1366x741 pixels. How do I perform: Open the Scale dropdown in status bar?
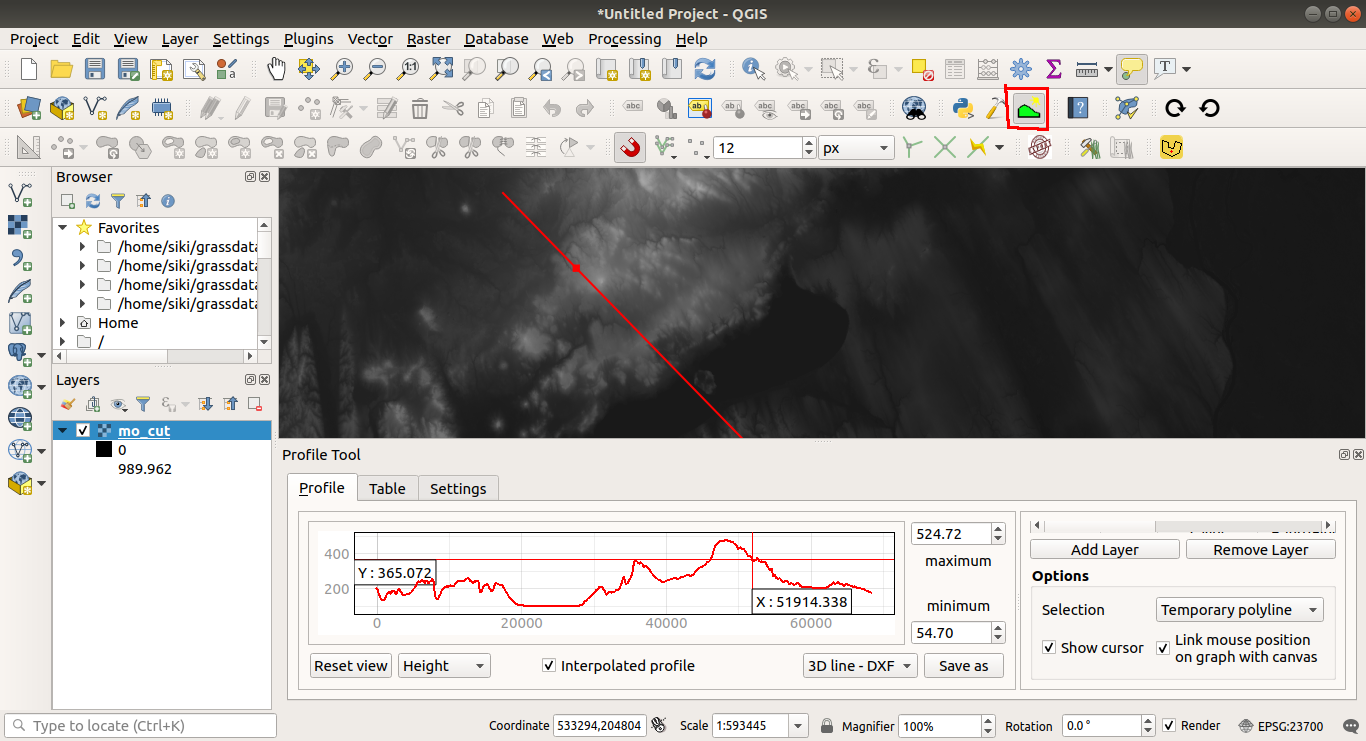pos(798,726)
